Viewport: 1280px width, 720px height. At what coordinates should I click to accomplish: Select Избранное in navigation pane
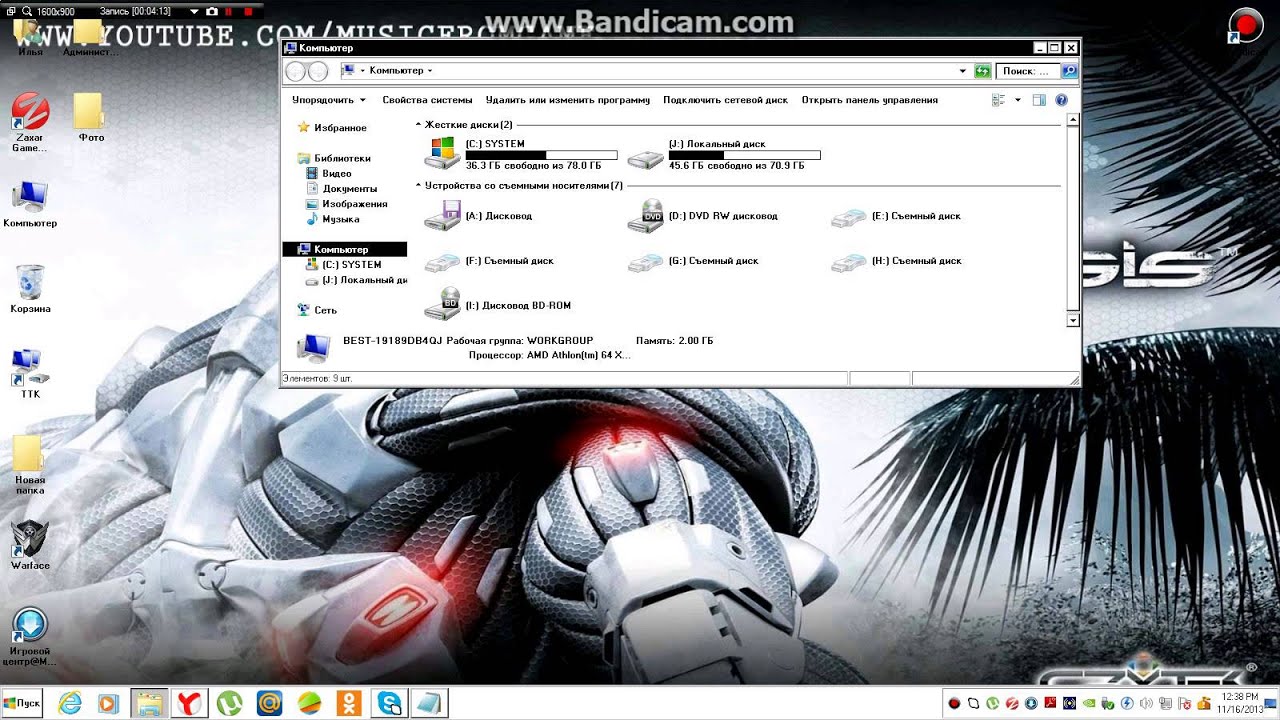coord(340,128)
